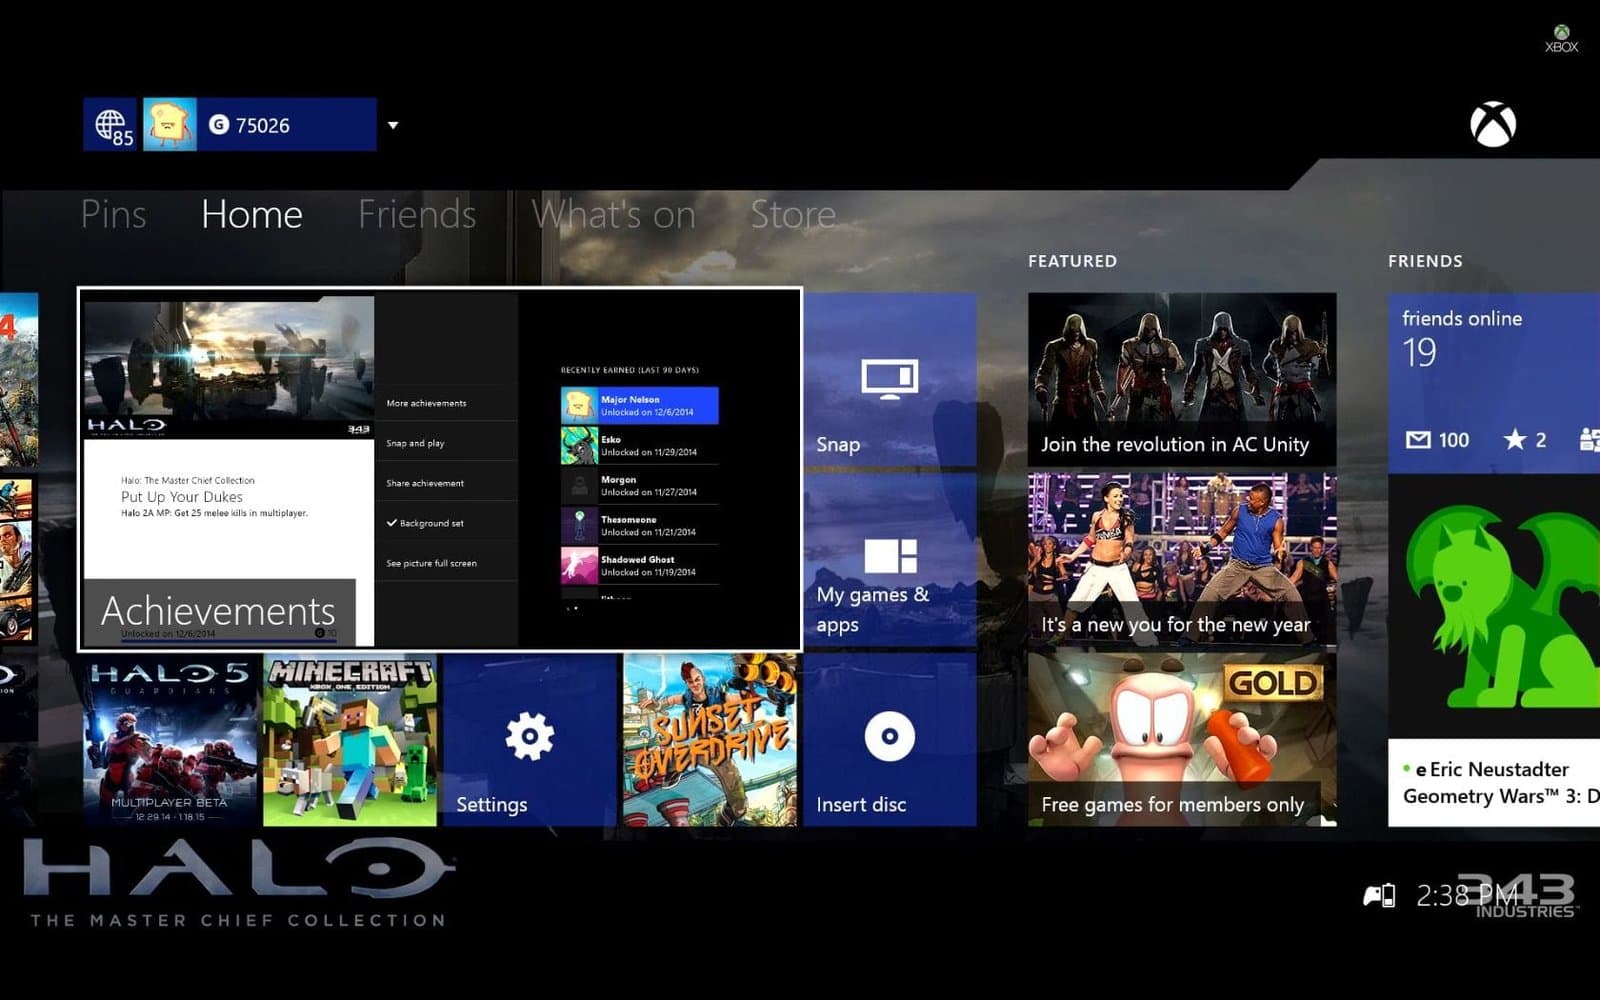Select Shadowed Ghost achievement row

pyautogui.click(x=639, y=565)
